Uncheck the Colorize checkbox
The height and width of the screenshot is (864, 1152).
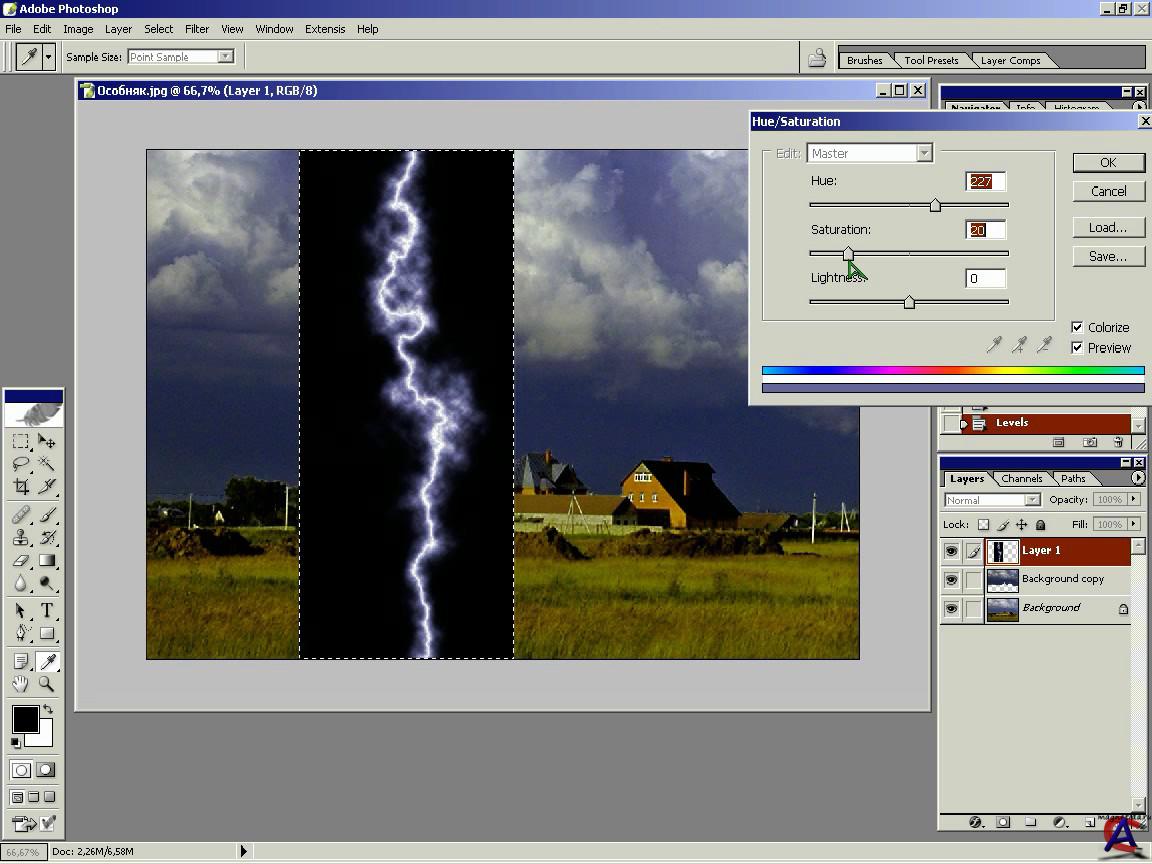1077,327
